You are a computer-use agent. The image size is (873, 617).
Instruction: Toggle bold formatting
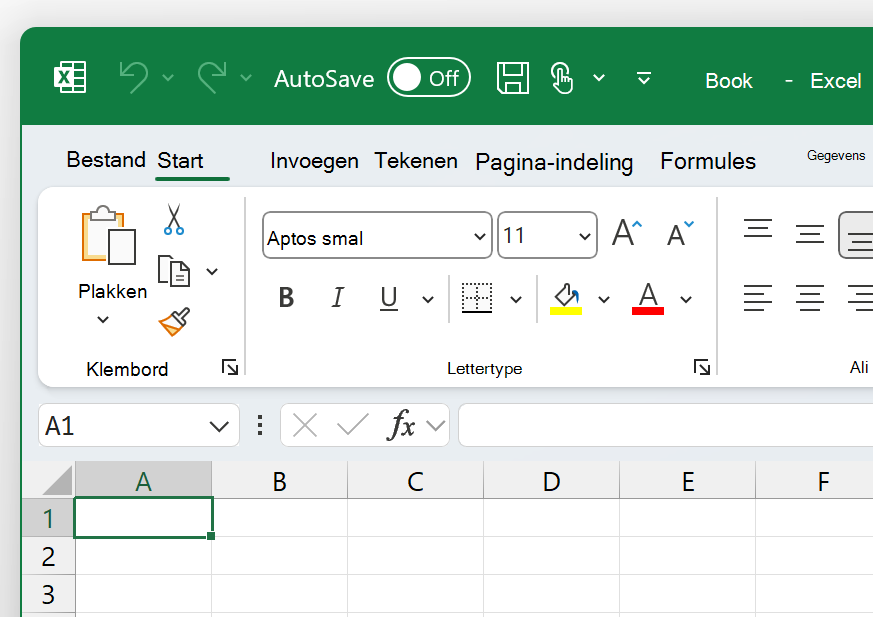click(286, 297)
